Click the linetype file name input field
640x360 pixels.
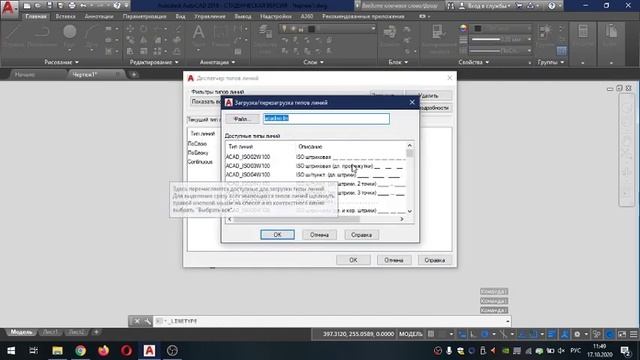(326, 118)
